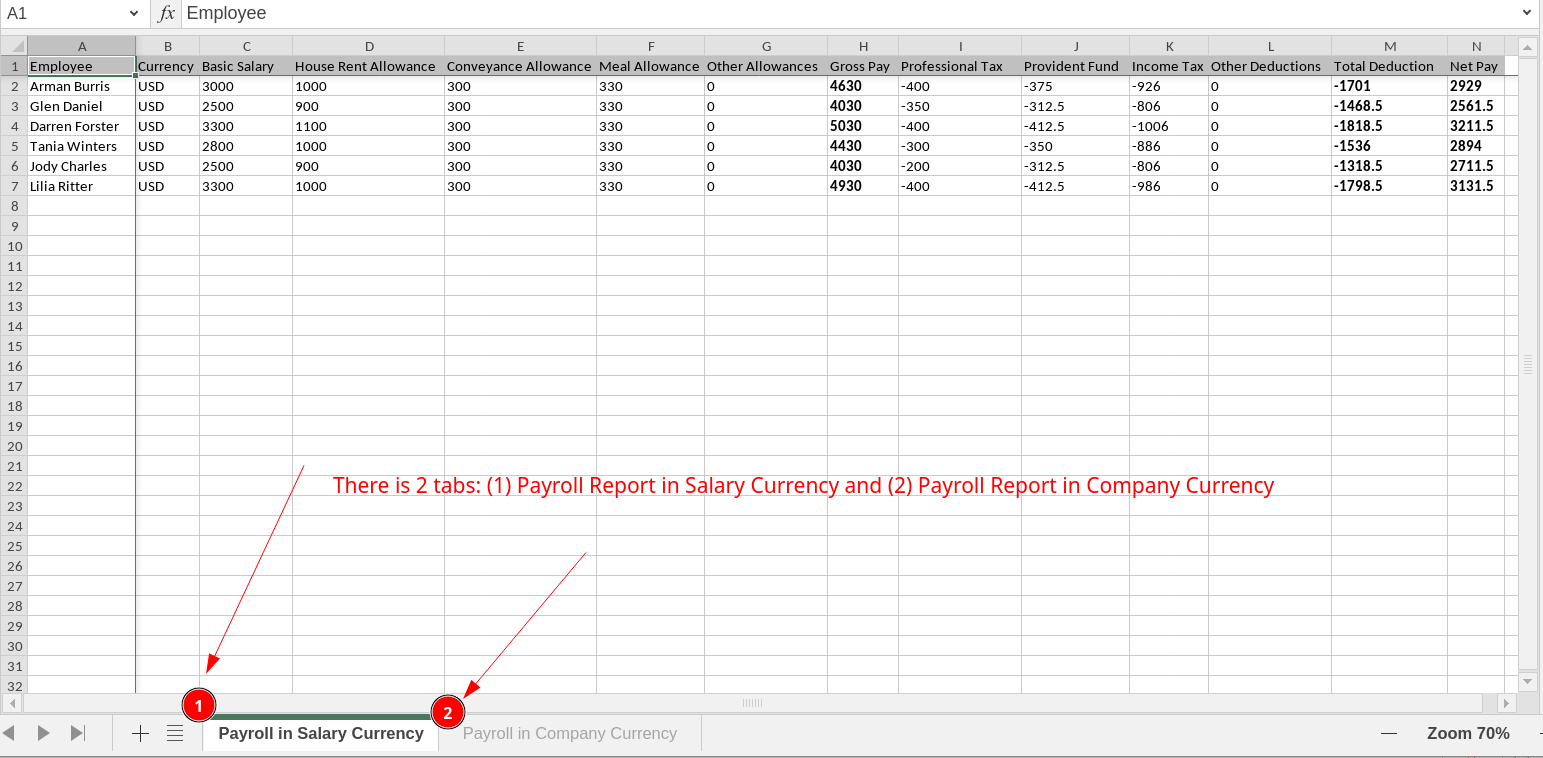Select cell A1 containing Employee header
The width and height of the screenshot is (1543, 758).
pyautogui.click(x=81, y=66)
